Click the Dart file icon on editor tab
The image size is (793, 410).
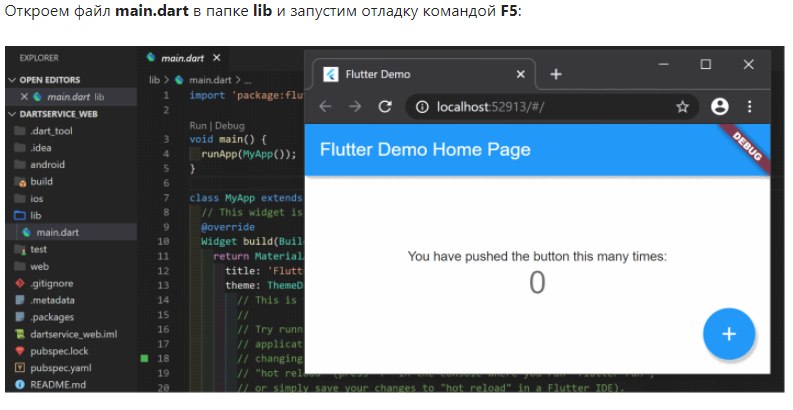point(151,58)
